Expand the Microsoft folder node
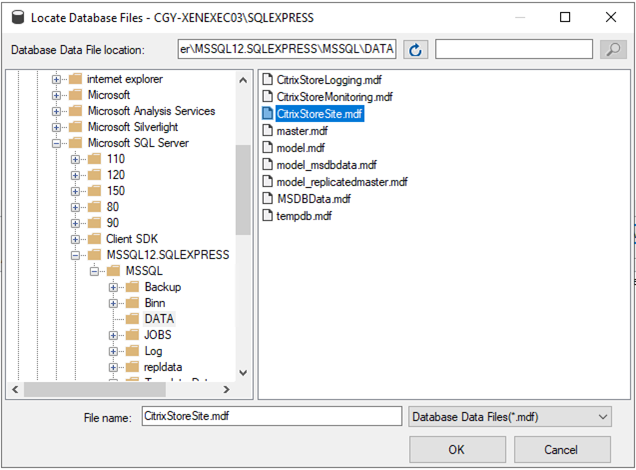636x470 pixels. [56, 95]
